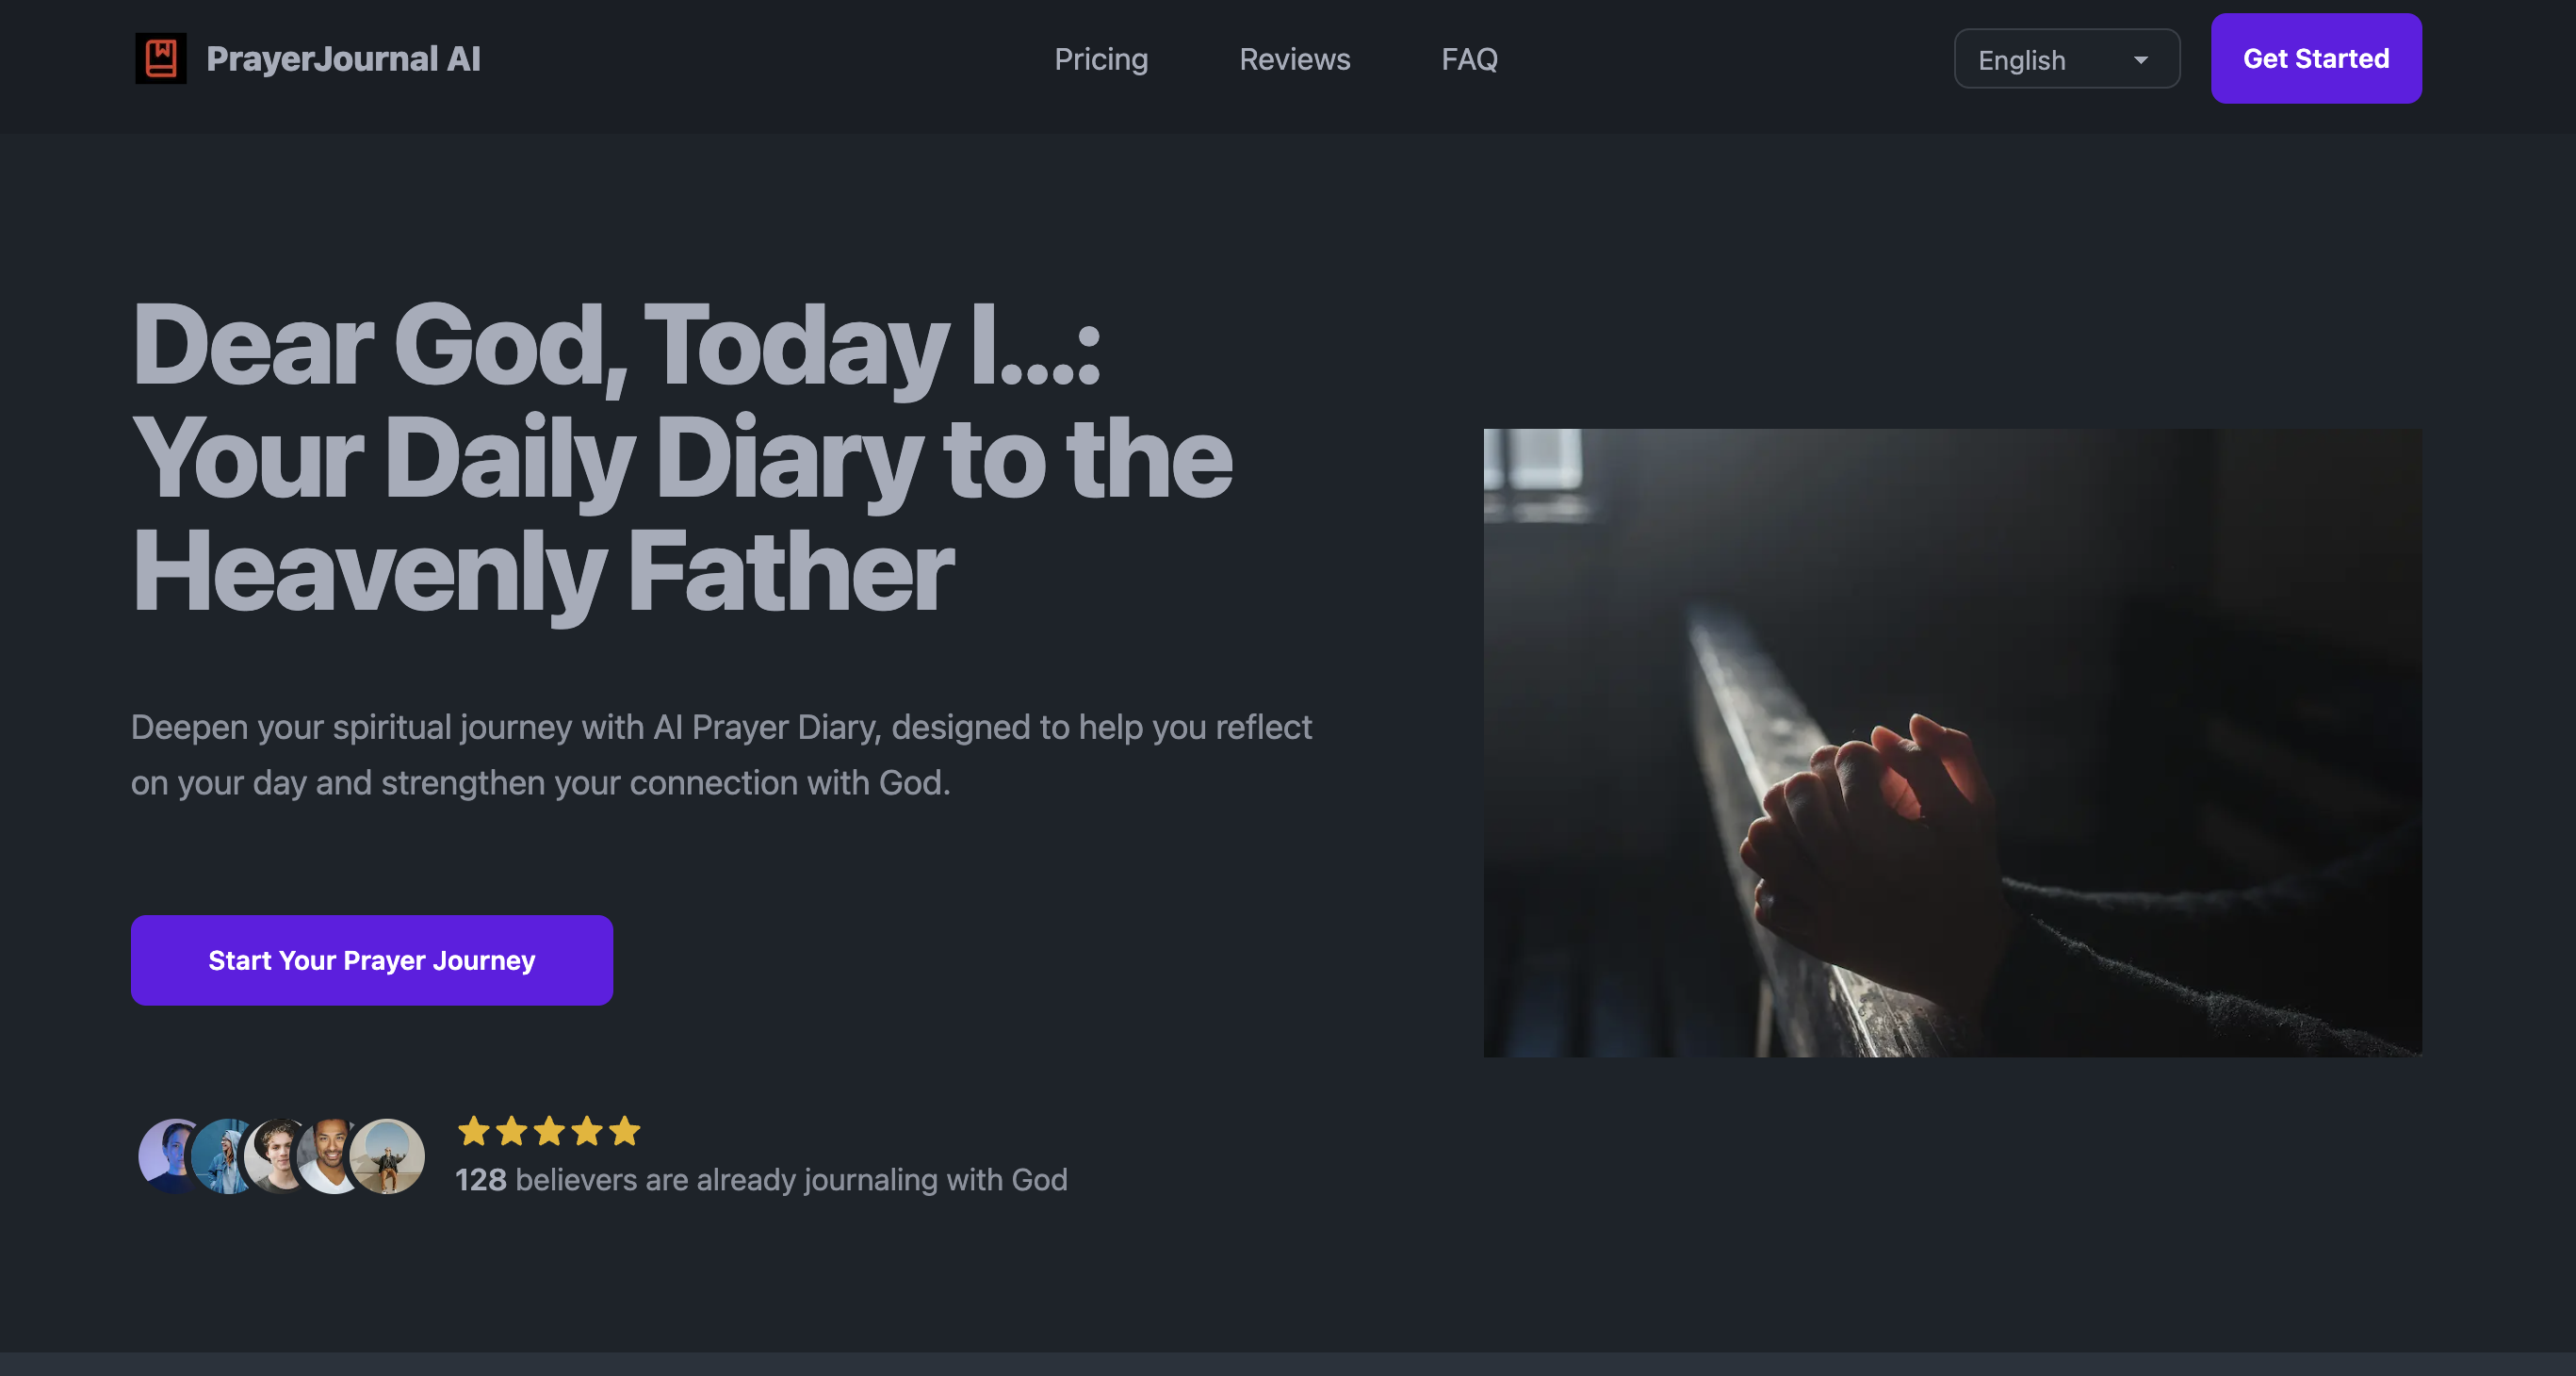The image size is (2576, 1376).
Task: Open the Pricing nav item
Action: [1101, 59]
